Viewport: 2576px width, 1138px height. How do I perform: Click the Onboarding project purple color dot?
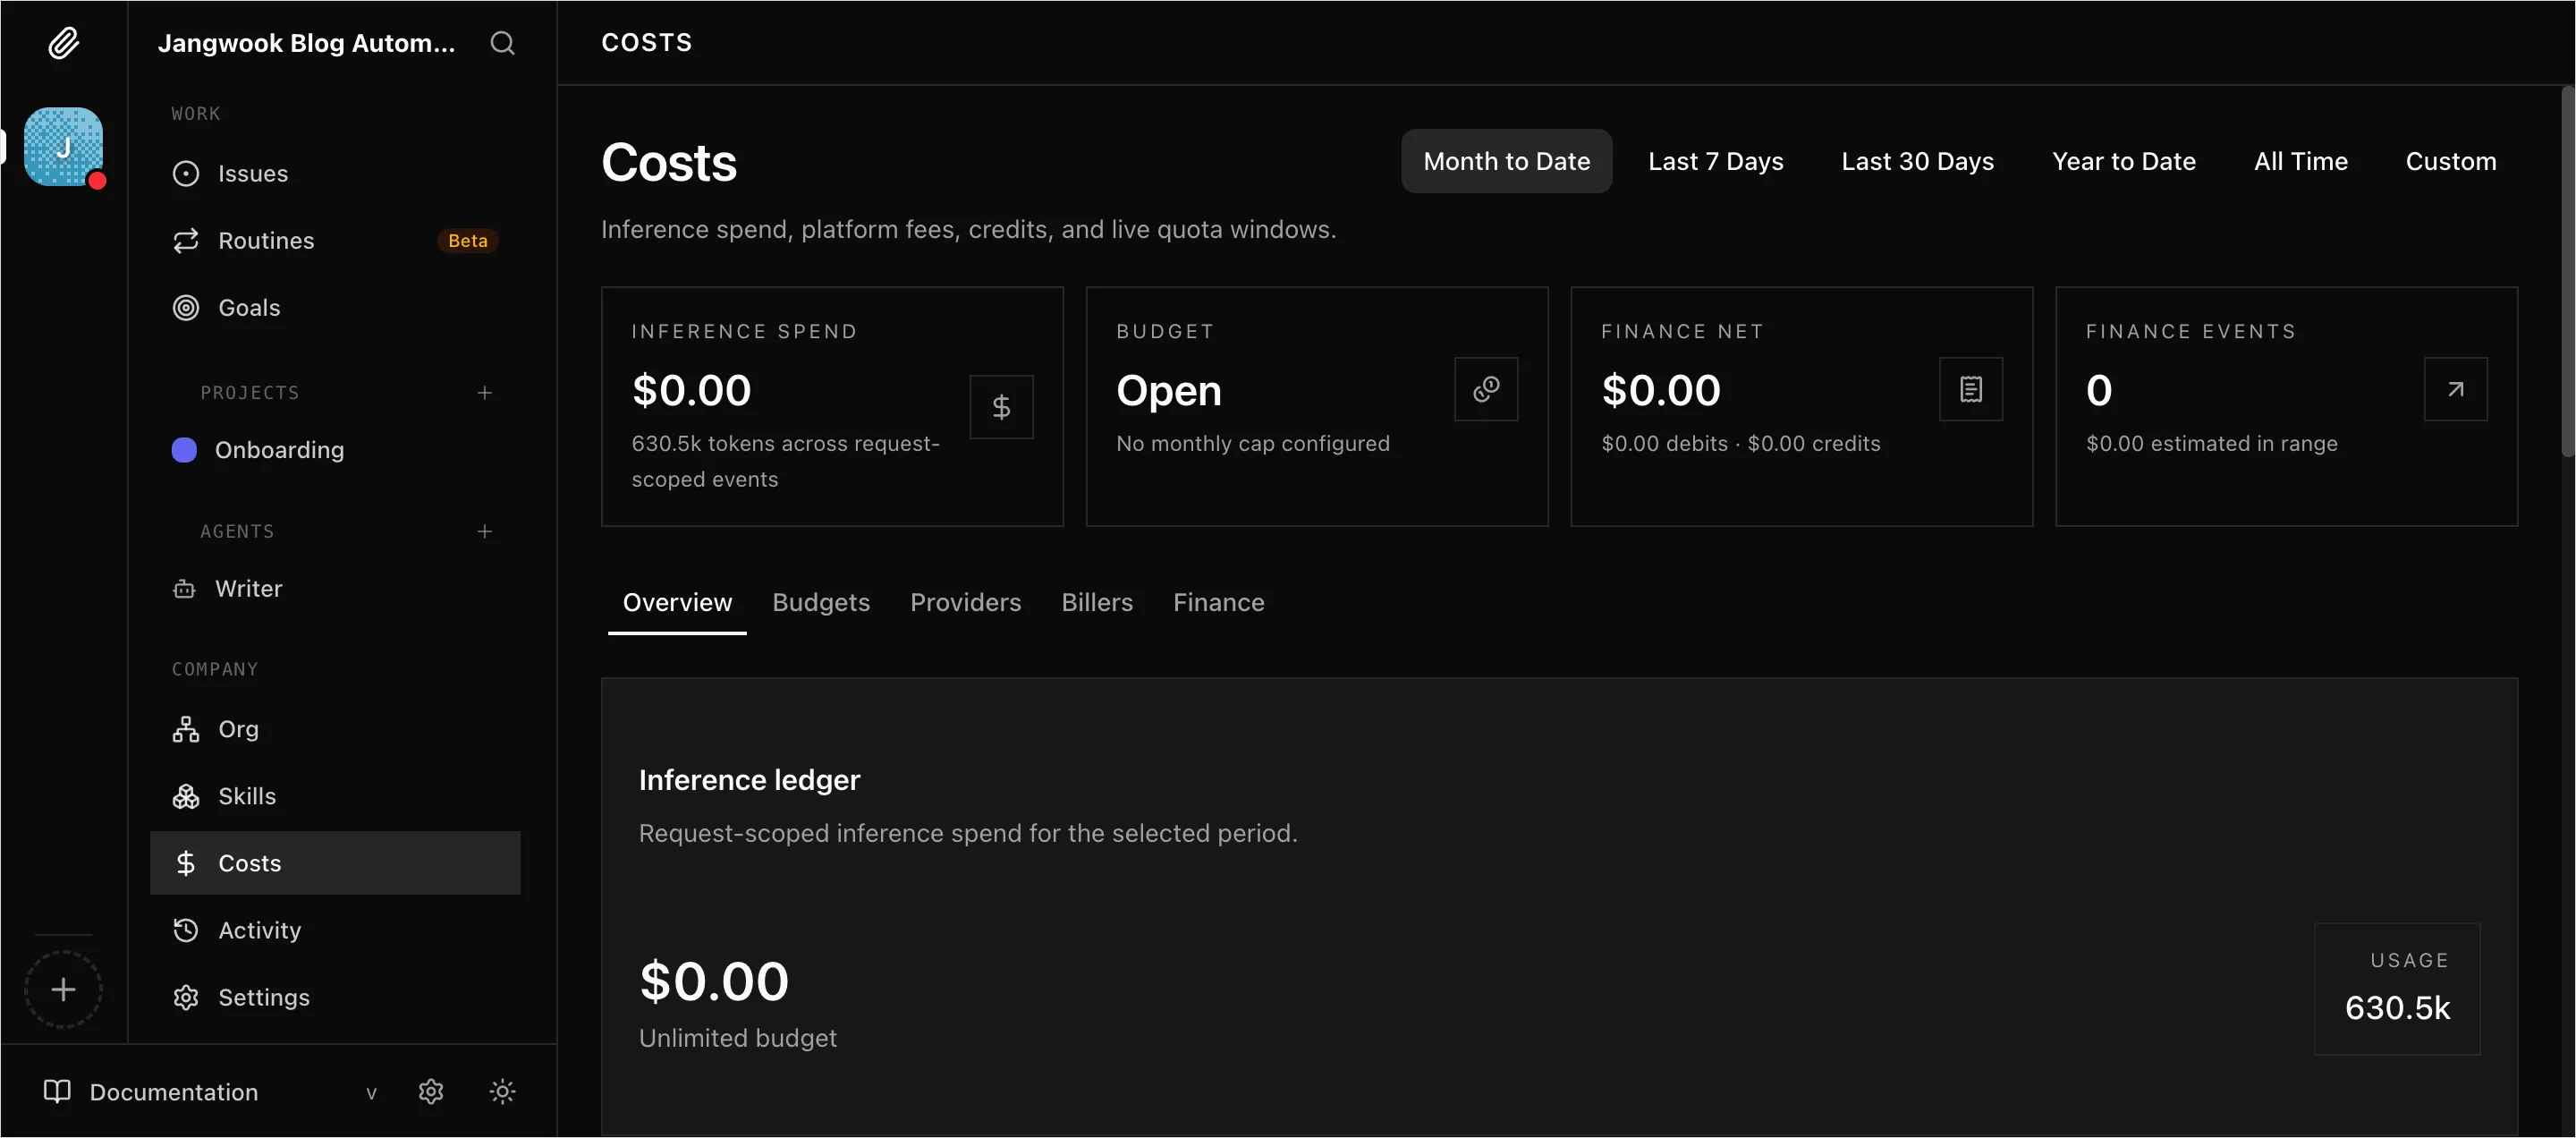point(184,450)
